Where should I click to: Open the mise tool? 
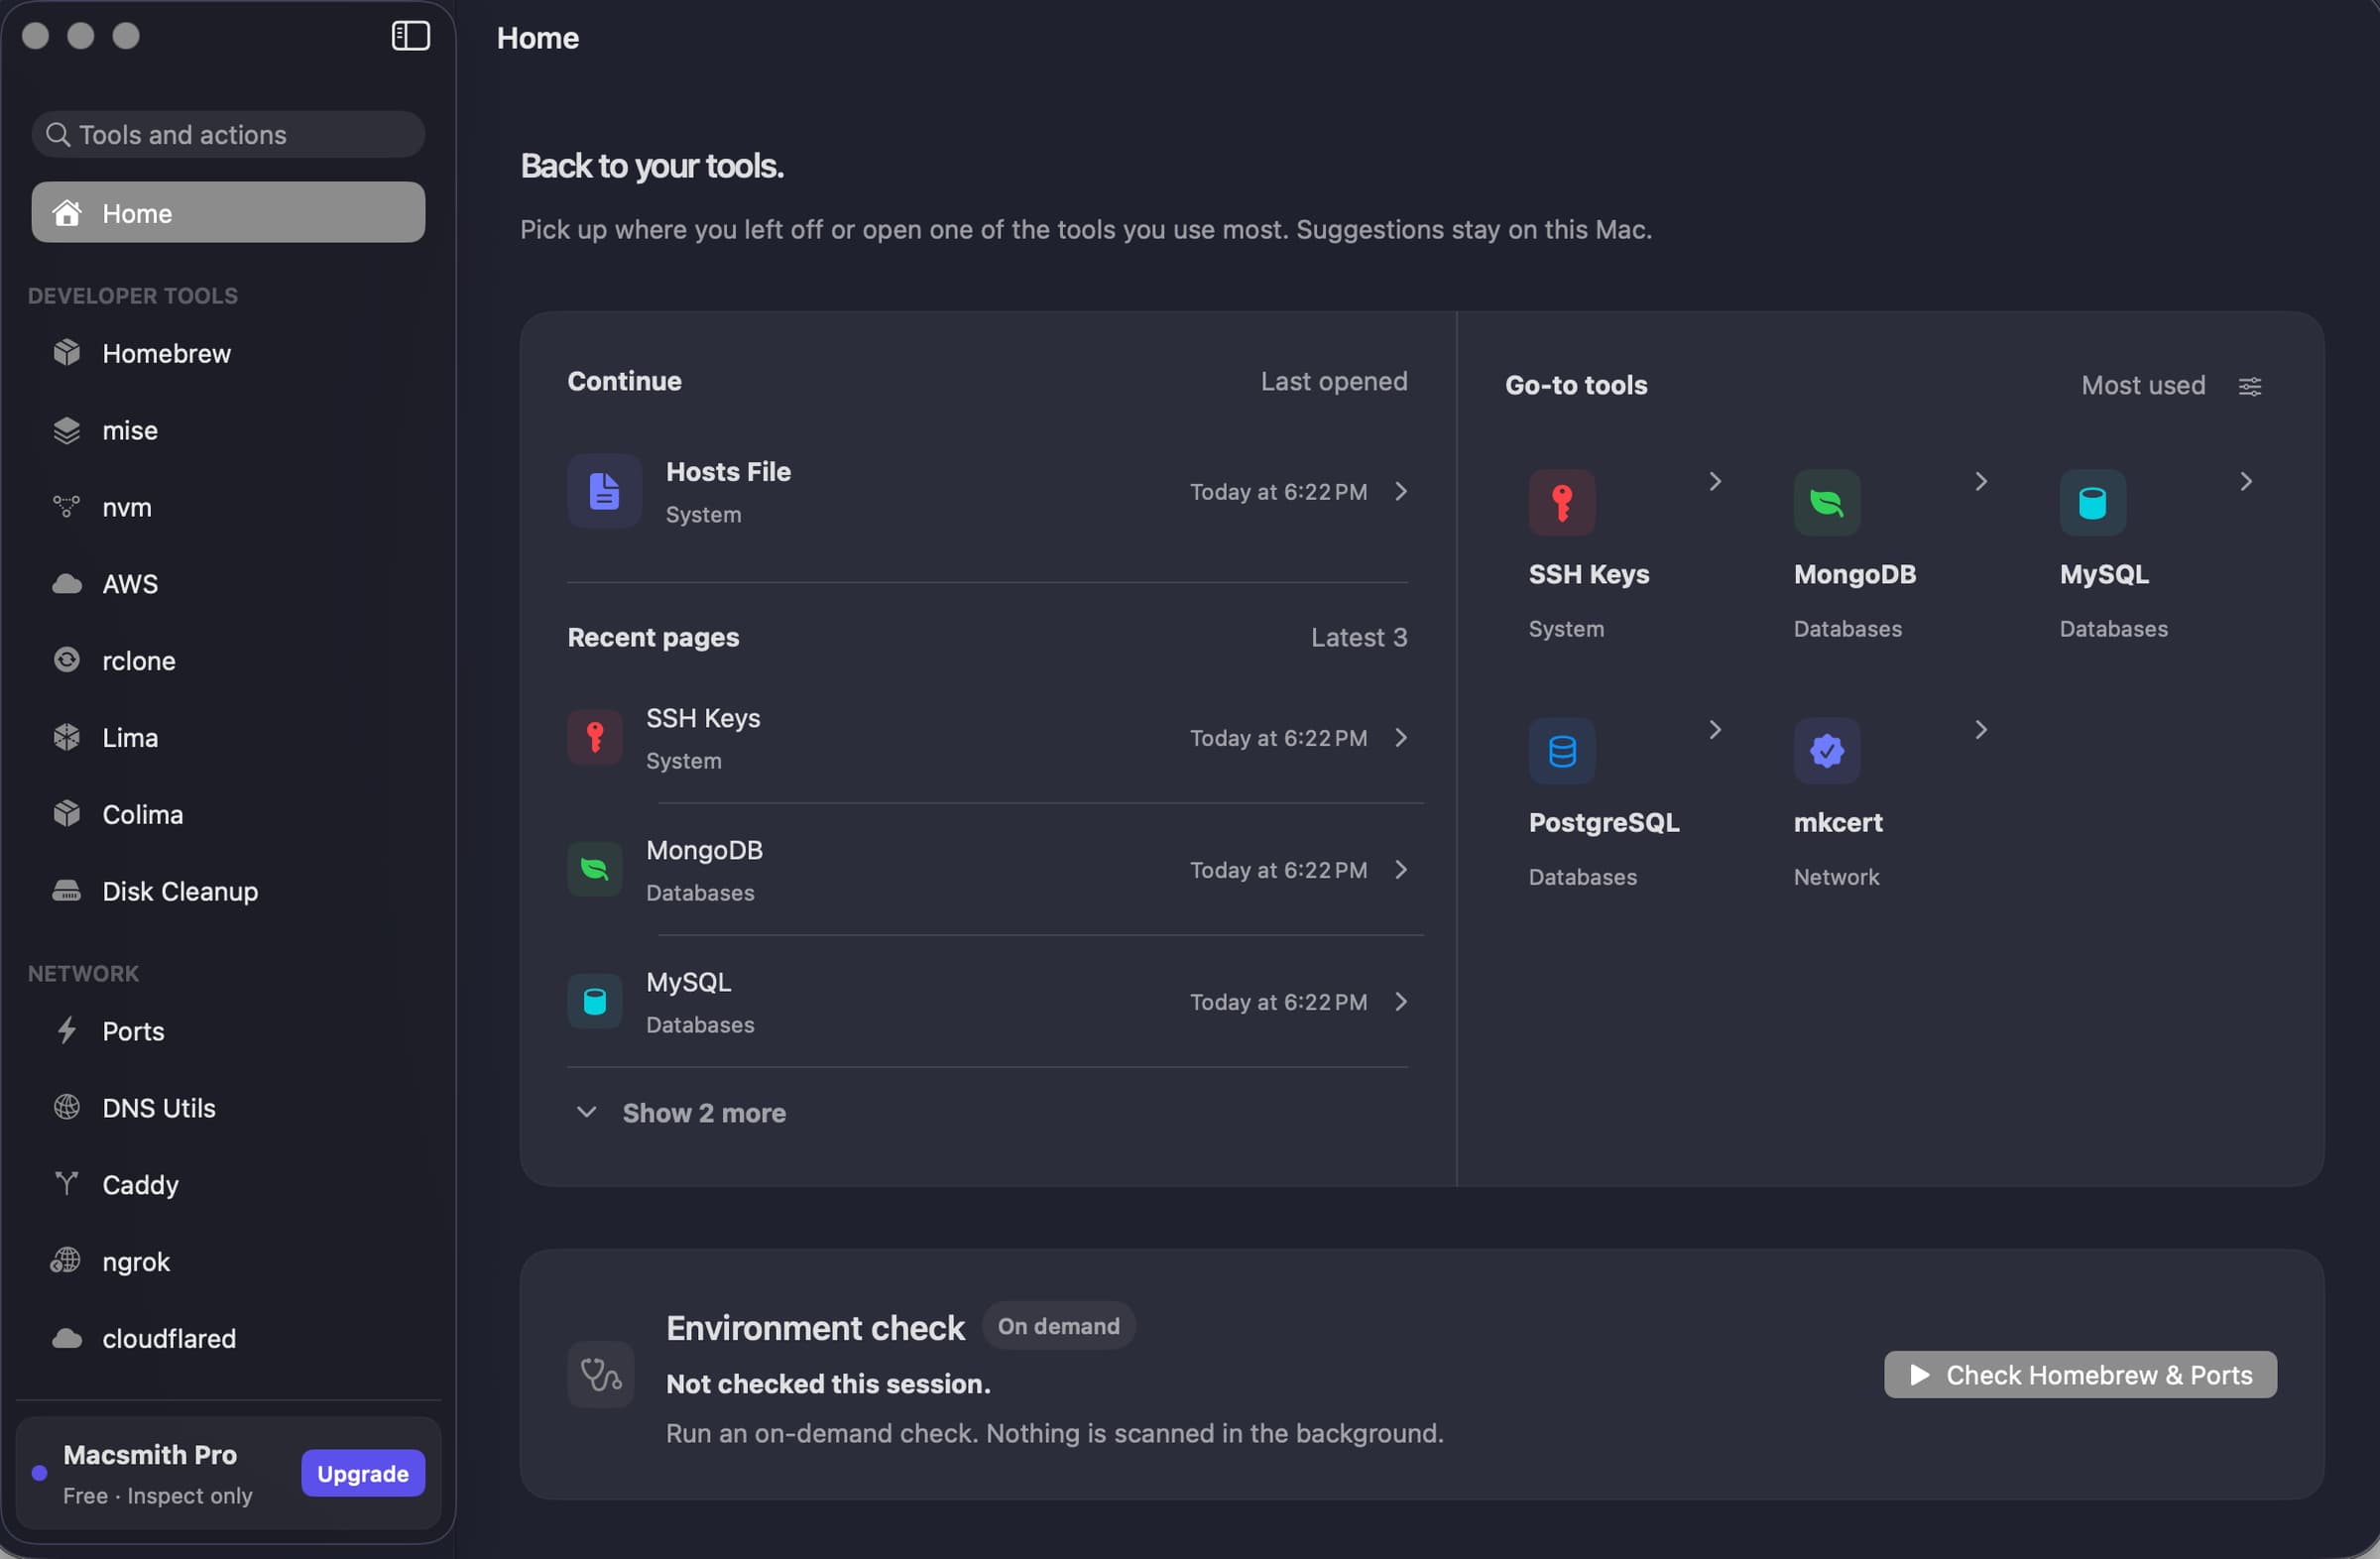click(228, 430)
